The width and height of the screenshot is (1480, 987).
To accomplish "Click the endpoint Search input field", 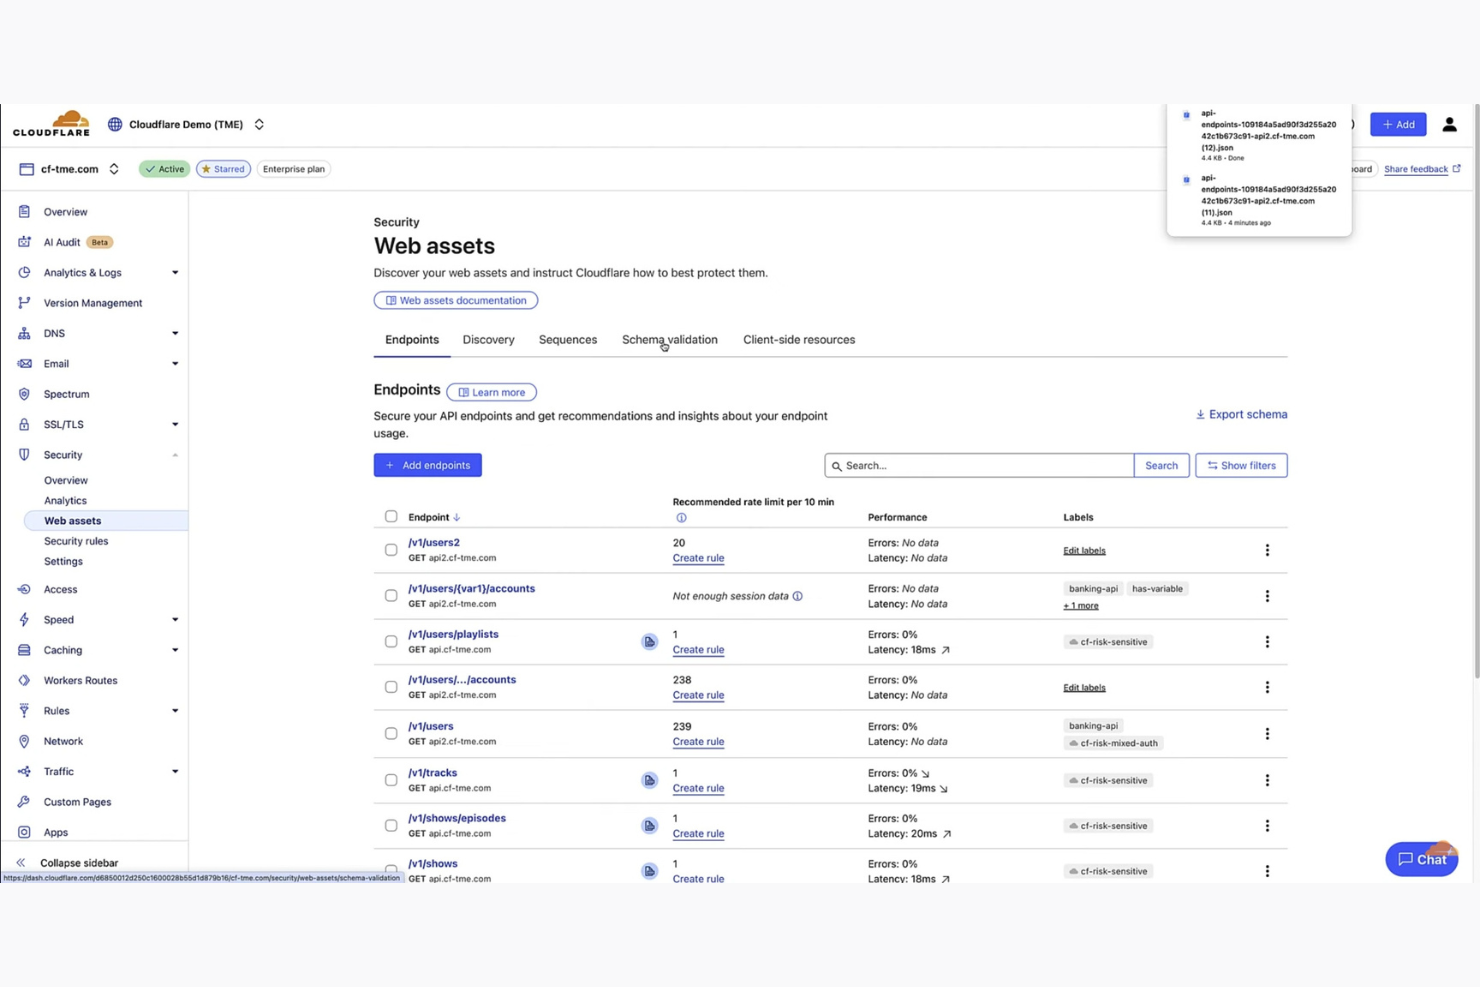I will [979, 465].
